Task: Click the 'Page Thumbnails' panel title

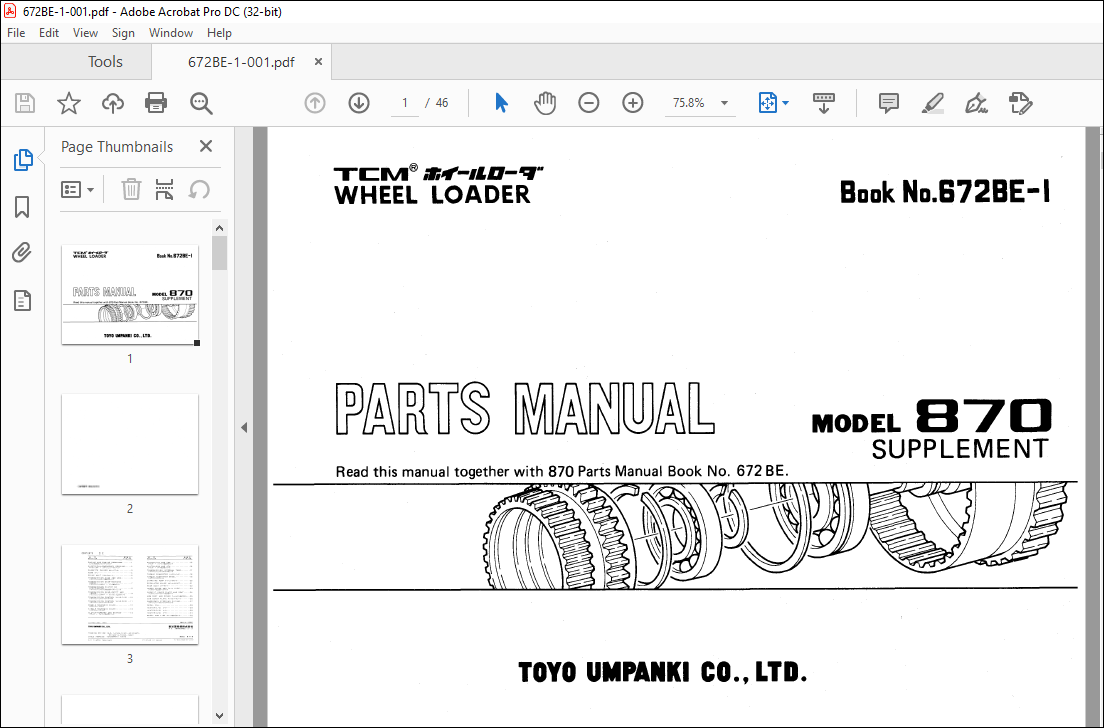Action: [117, 146]
